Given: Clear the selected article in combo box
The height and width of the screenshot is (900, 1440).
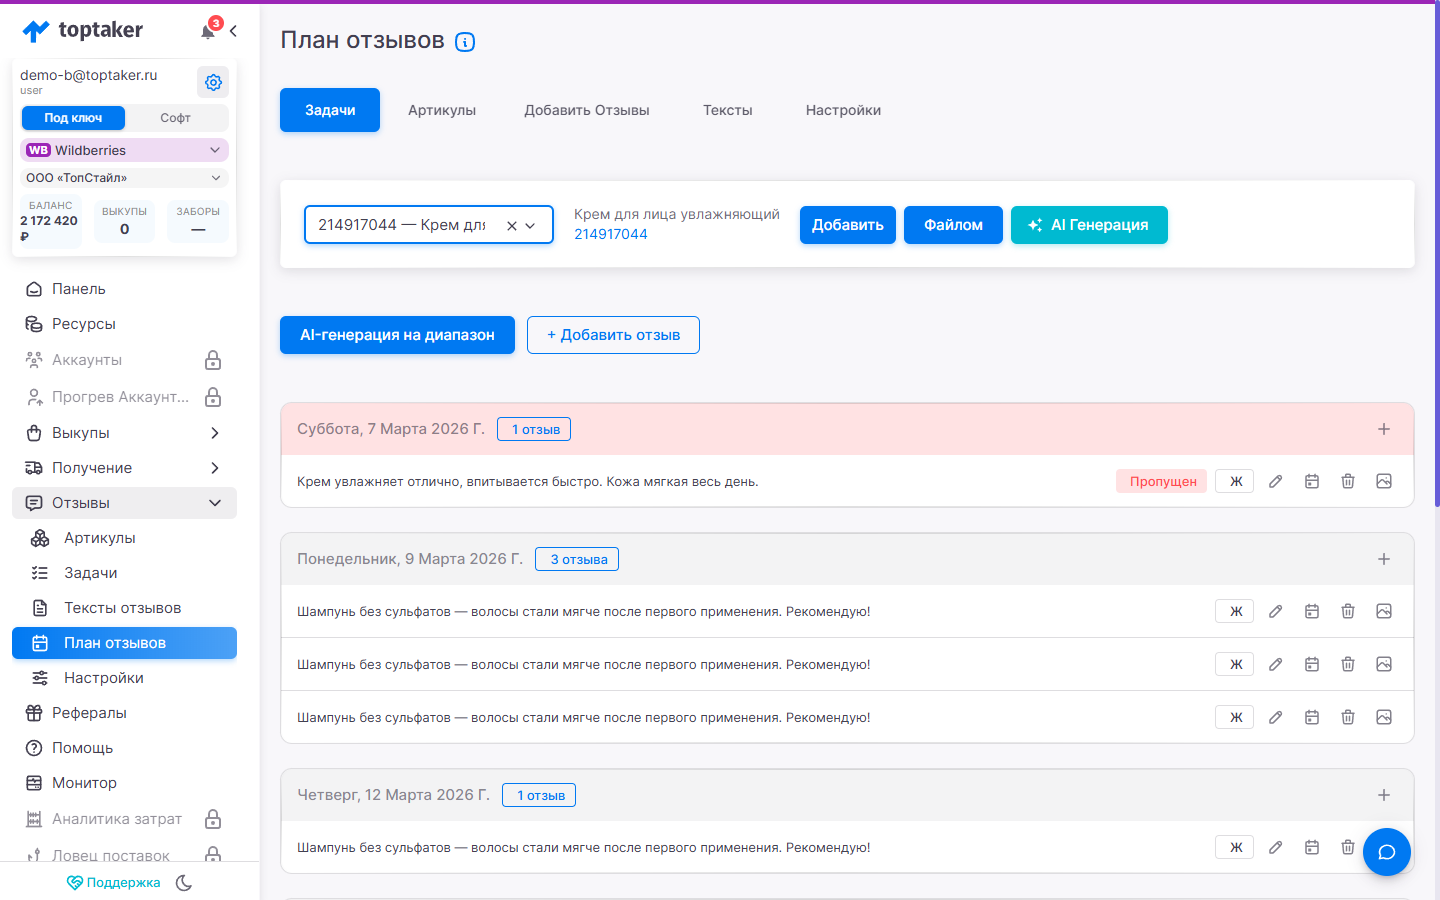Looking at the screenshot, I should coord(512,226).
